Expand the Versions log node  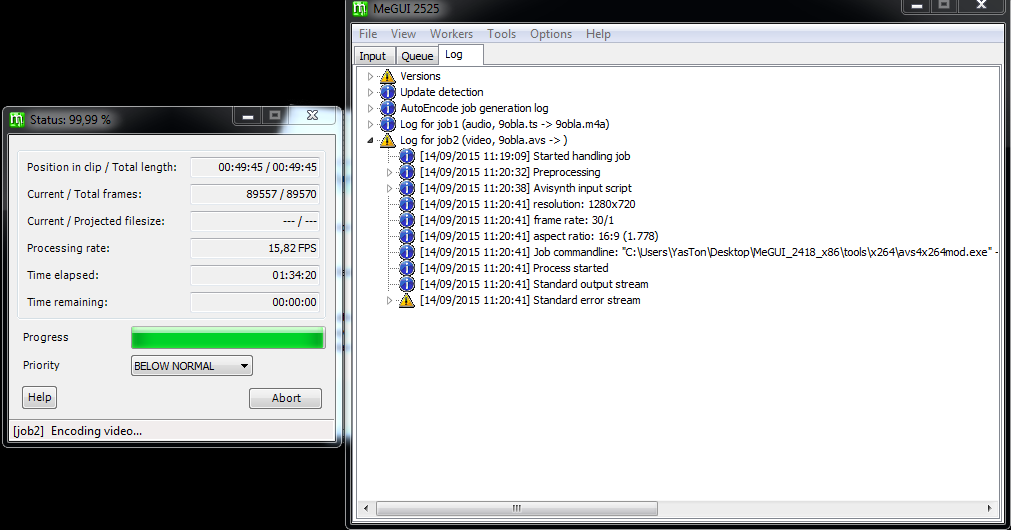(x=370, y=76)
